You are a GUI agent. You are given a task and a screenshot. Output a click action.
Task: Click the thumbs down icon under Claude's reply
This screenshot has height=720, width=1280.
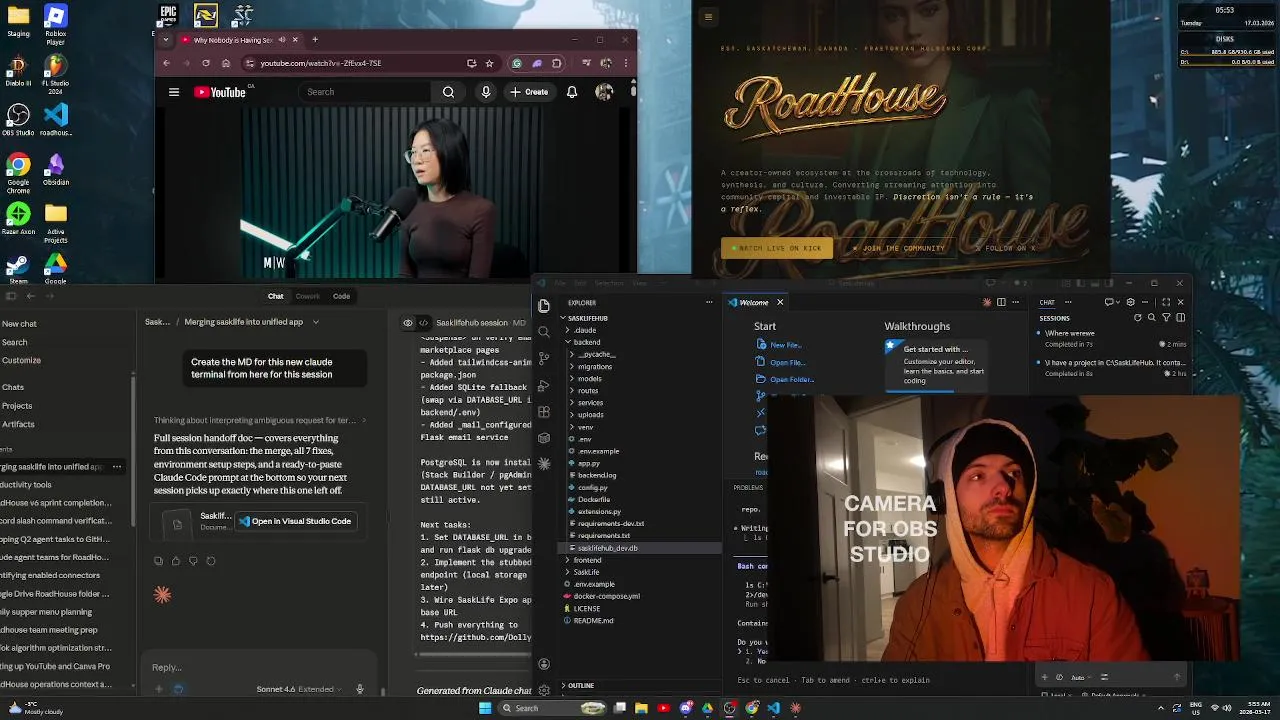click(x=193, y=561)
